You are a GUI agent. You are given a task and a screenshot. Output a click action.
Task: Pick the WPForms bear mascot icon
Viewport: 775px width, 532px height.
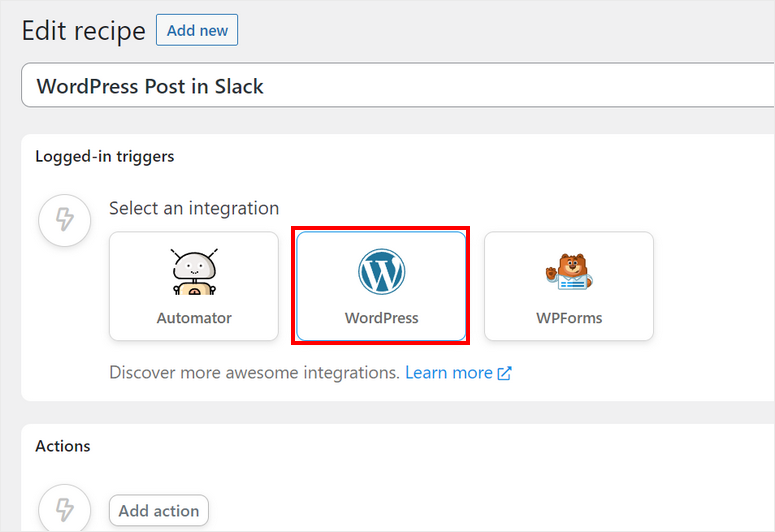click(569, 272)
